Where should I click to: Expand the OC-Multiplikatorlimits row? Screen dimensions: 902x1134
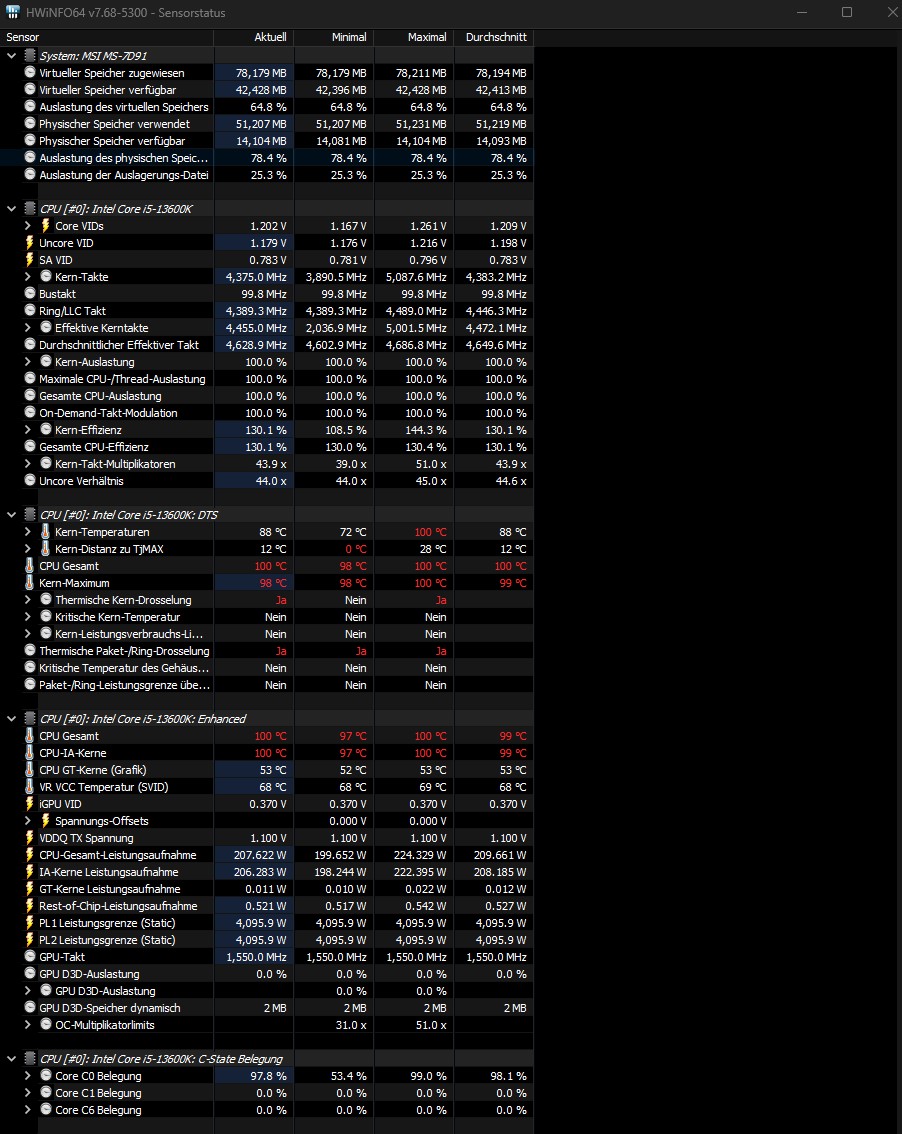pyautogui.click(x=27, y=1025)
